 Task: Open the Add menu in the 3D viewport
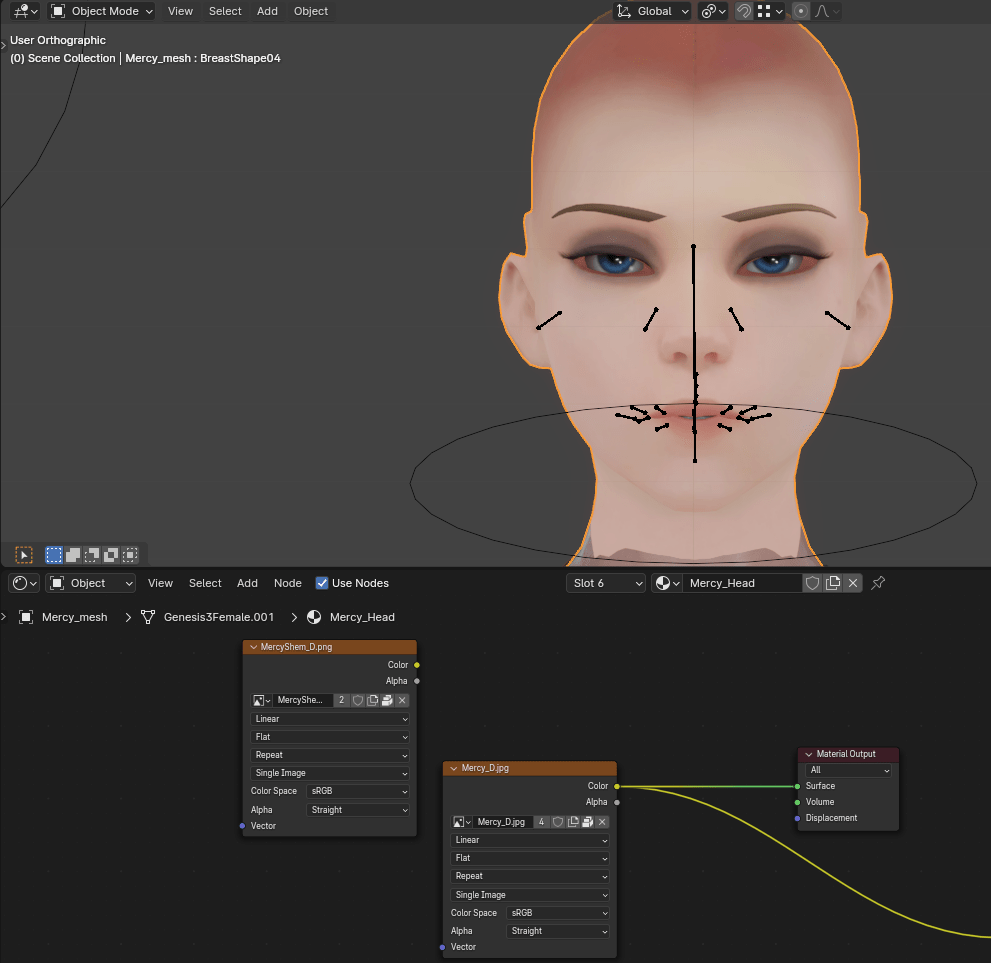pyautogui.click(x=267, y=11)
